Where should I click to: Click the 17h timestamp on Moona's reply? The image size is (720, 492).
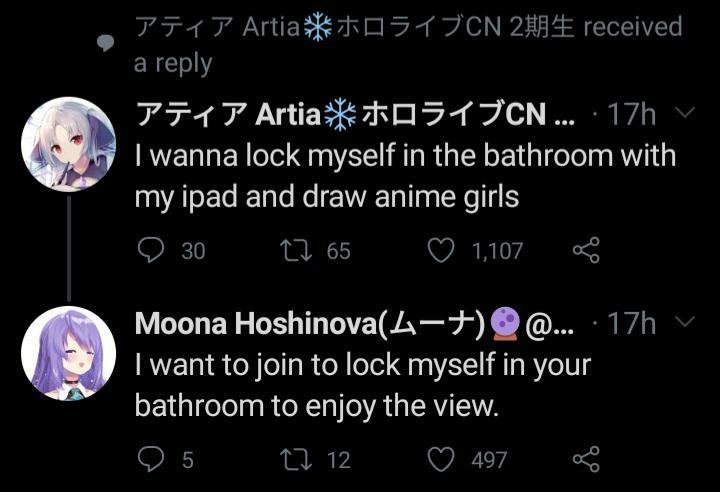point(630,324)
